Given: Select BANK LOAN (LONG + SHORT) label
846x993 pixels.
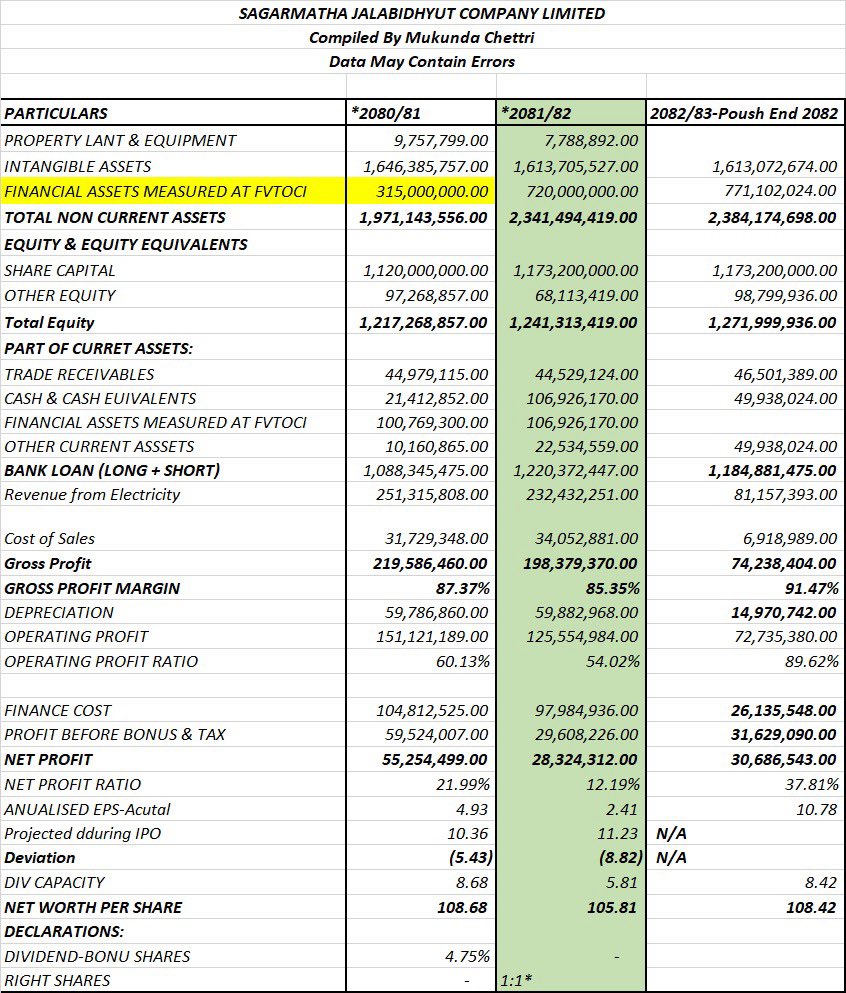Looking at the screenshot, I should [x=112, y=471].
